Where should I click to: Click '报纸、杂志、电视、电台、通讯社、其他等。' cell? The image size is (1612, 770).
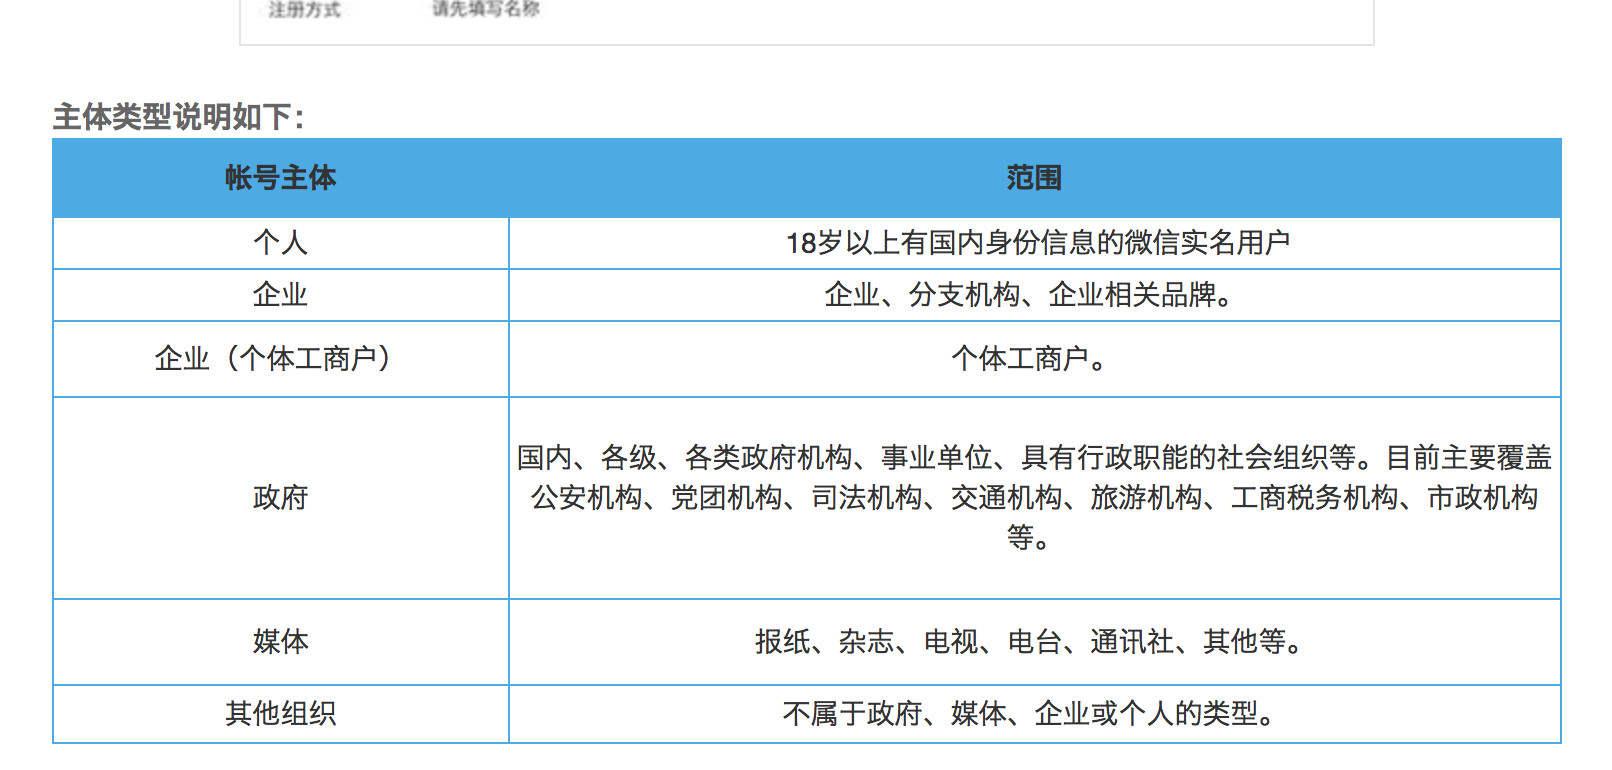(1035, 642)
